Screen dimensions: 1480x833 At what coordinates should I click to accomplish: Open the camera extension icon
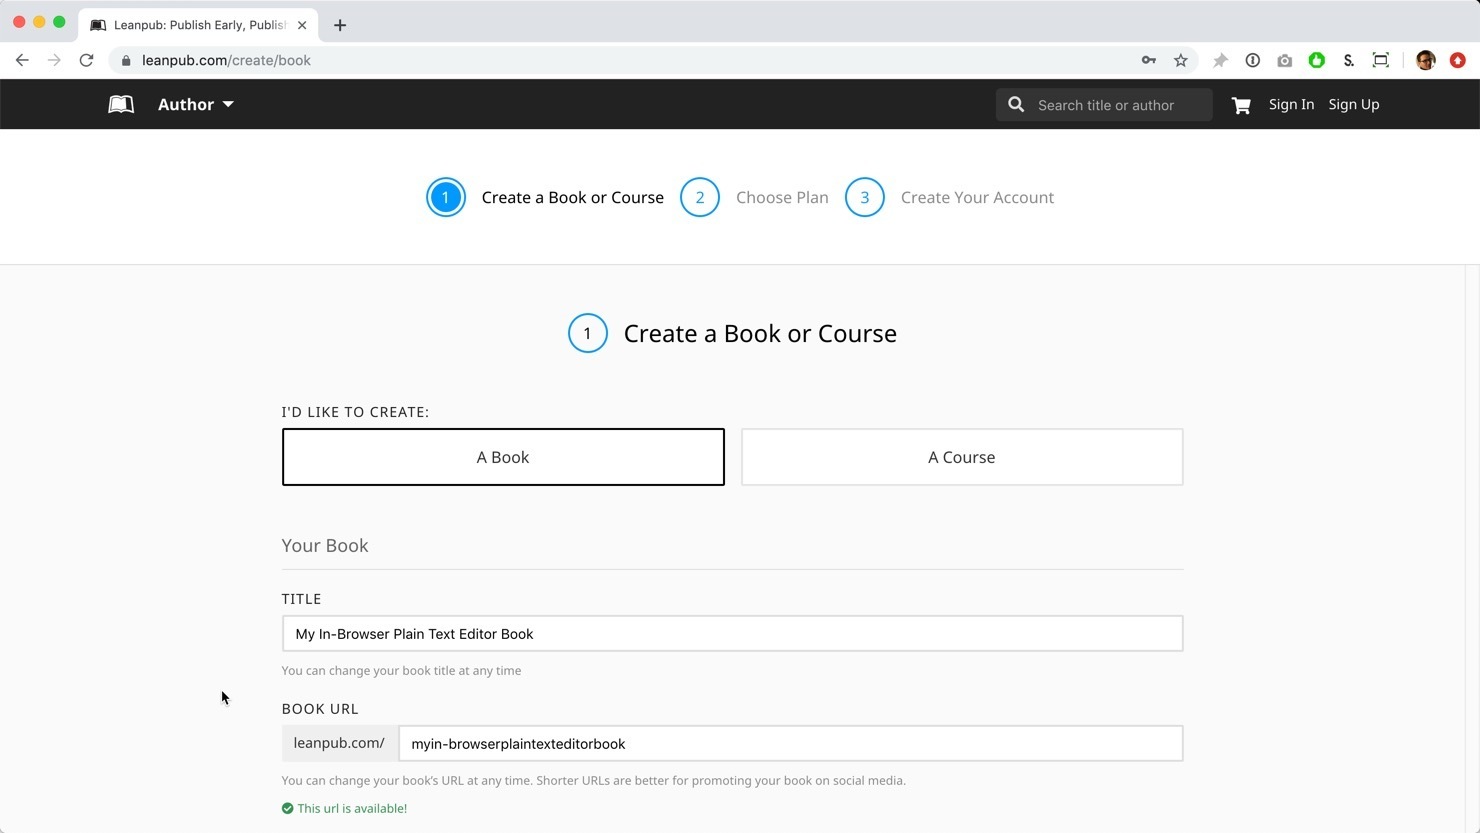pos(1284,60)
